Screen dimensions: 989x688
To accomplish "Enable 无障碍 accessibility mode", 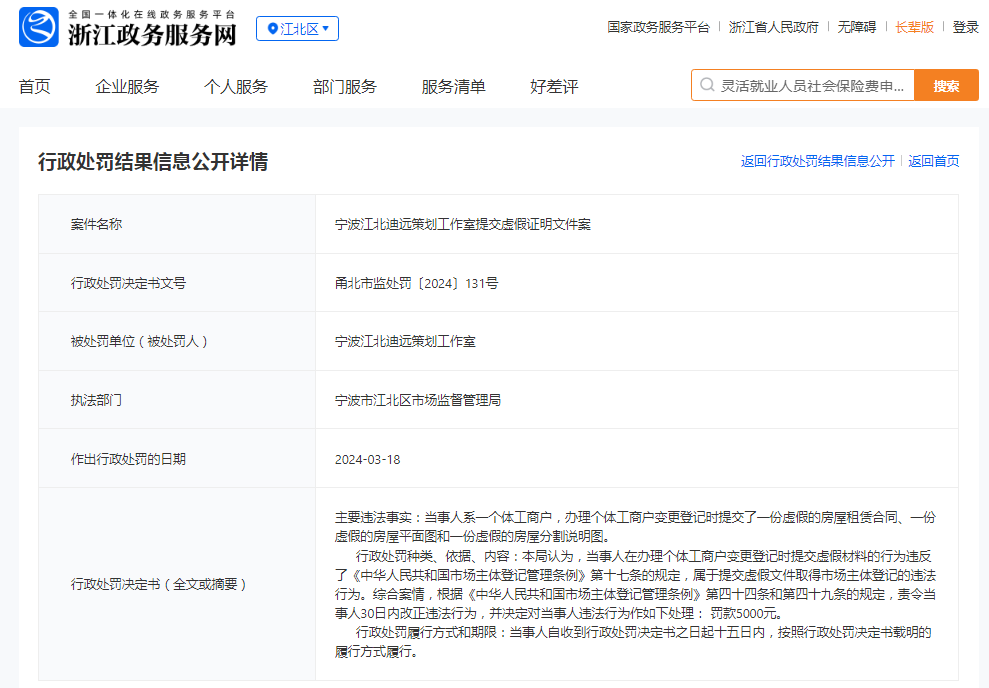I will tap(856, 28).
